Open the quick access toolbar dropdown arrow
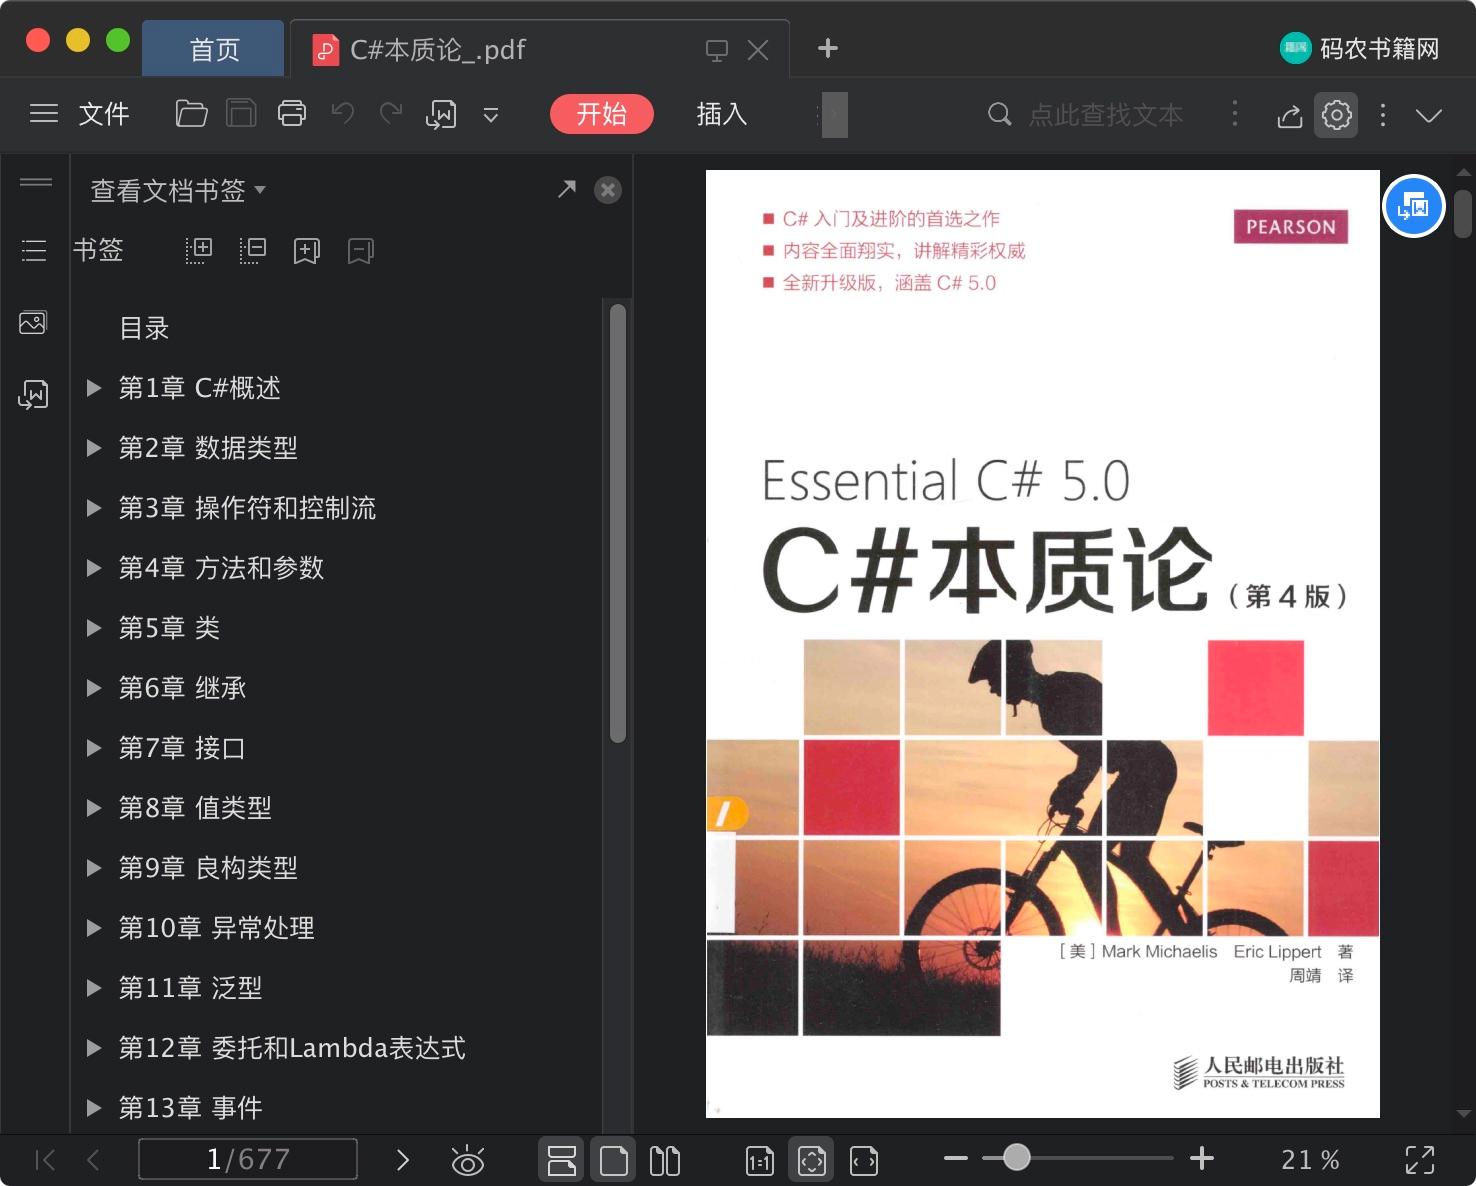1476x1186 pixels. (x=491, y=115)
